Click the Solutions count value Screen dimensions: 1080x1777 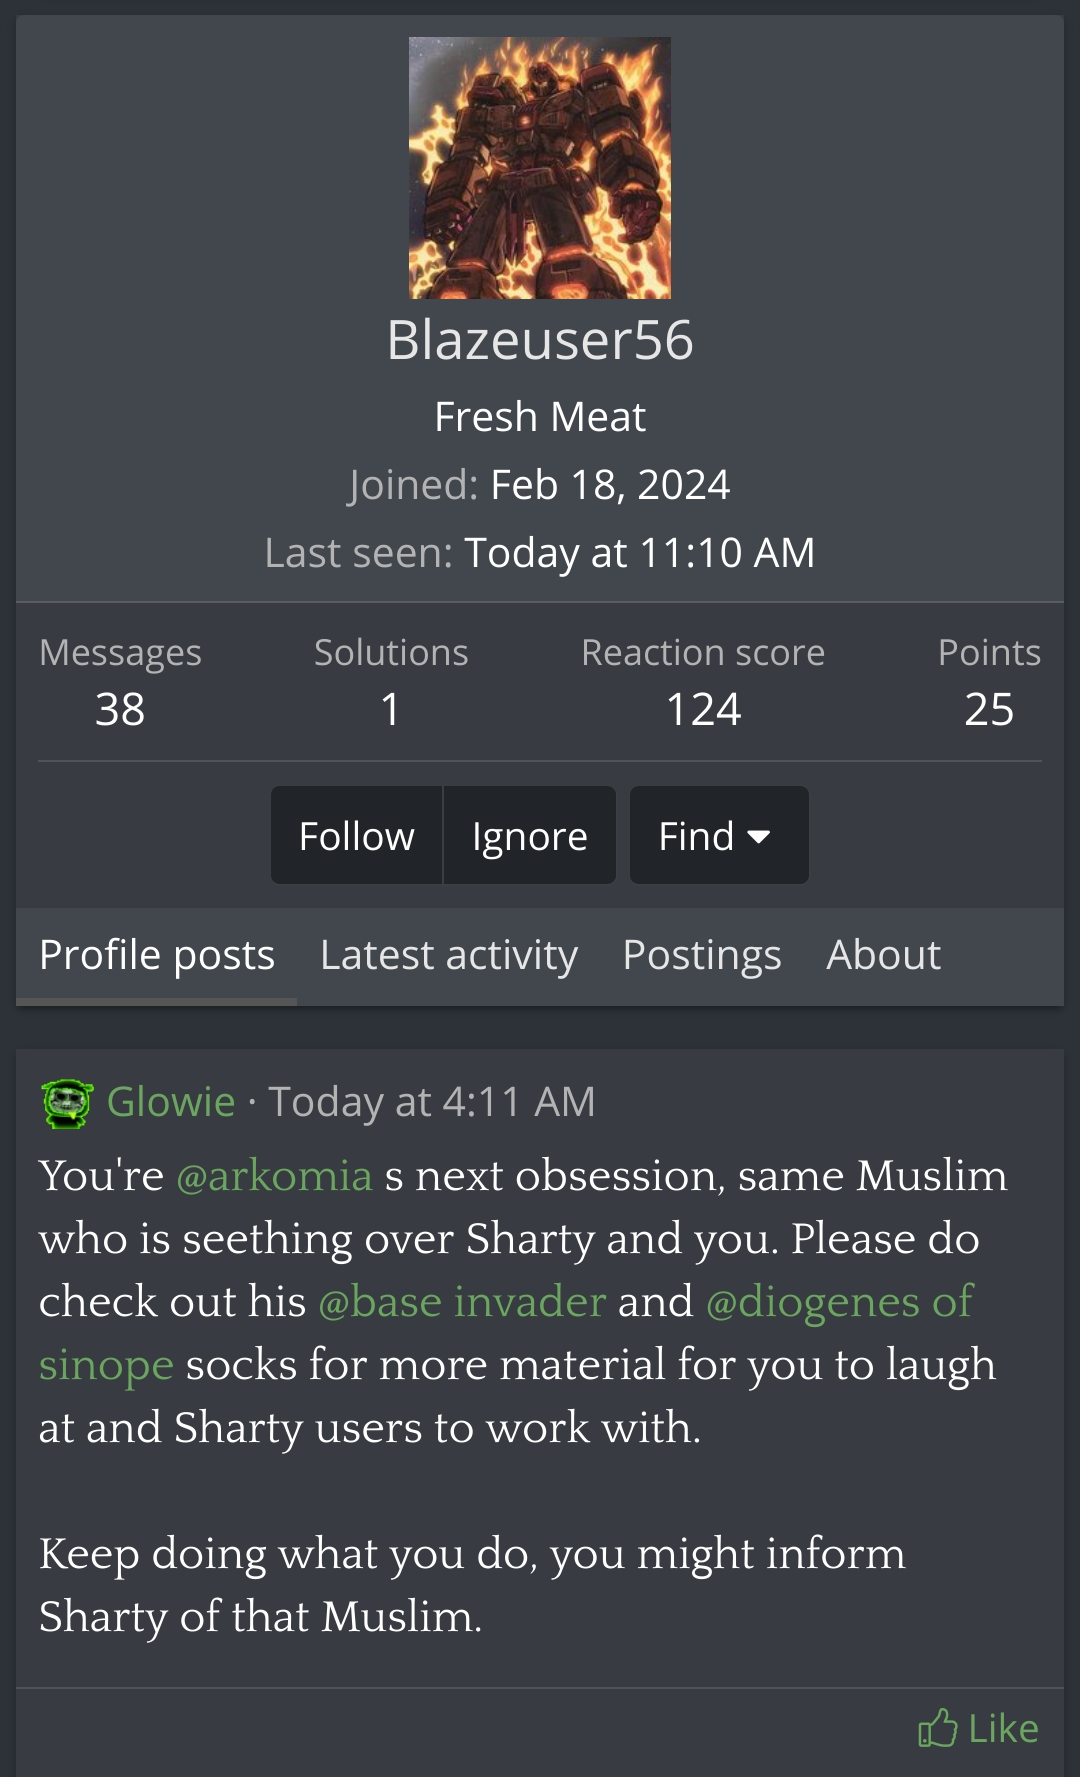click(391, 709)
